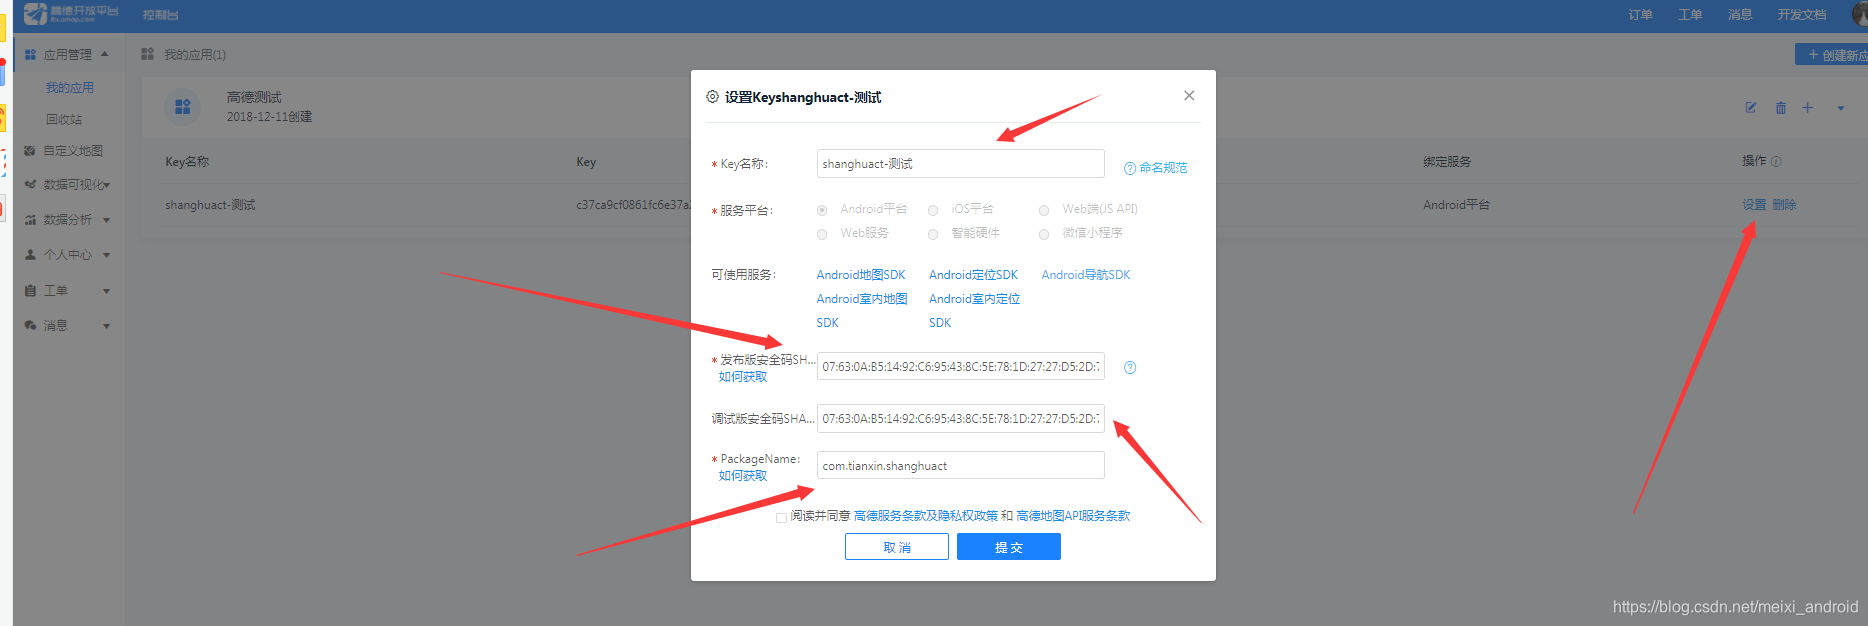1868x626 pixels.
Task: Open 消息 in the top navigation
Action: coord(1740,15)
